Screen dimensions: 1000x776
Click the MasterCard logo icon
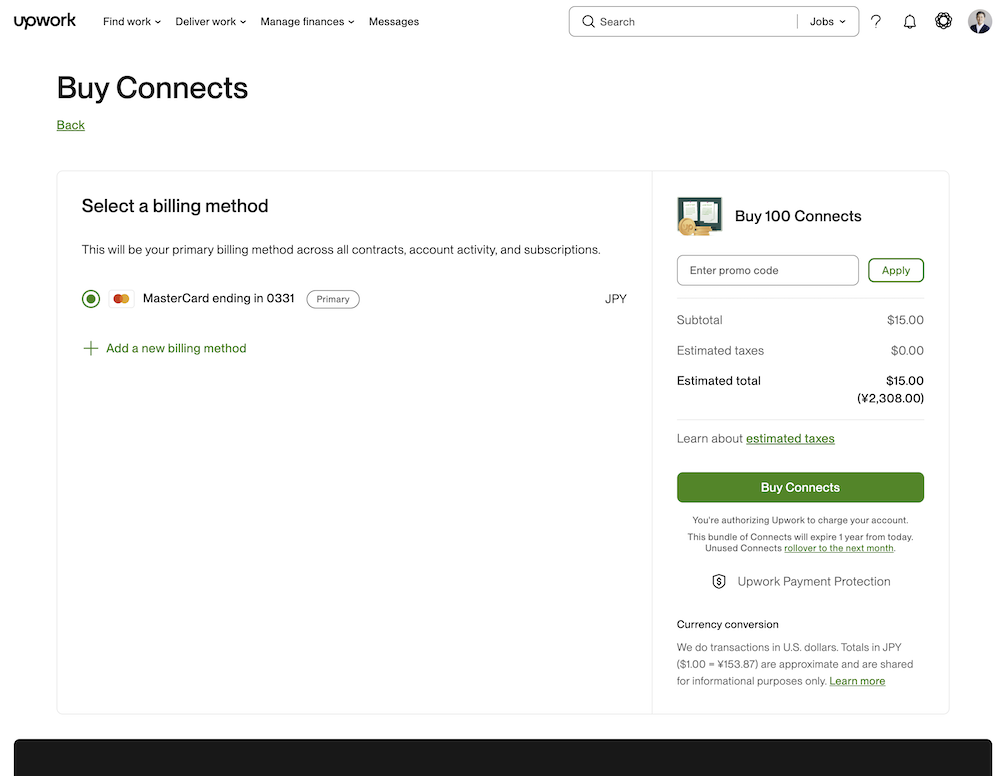click(121, 298)
